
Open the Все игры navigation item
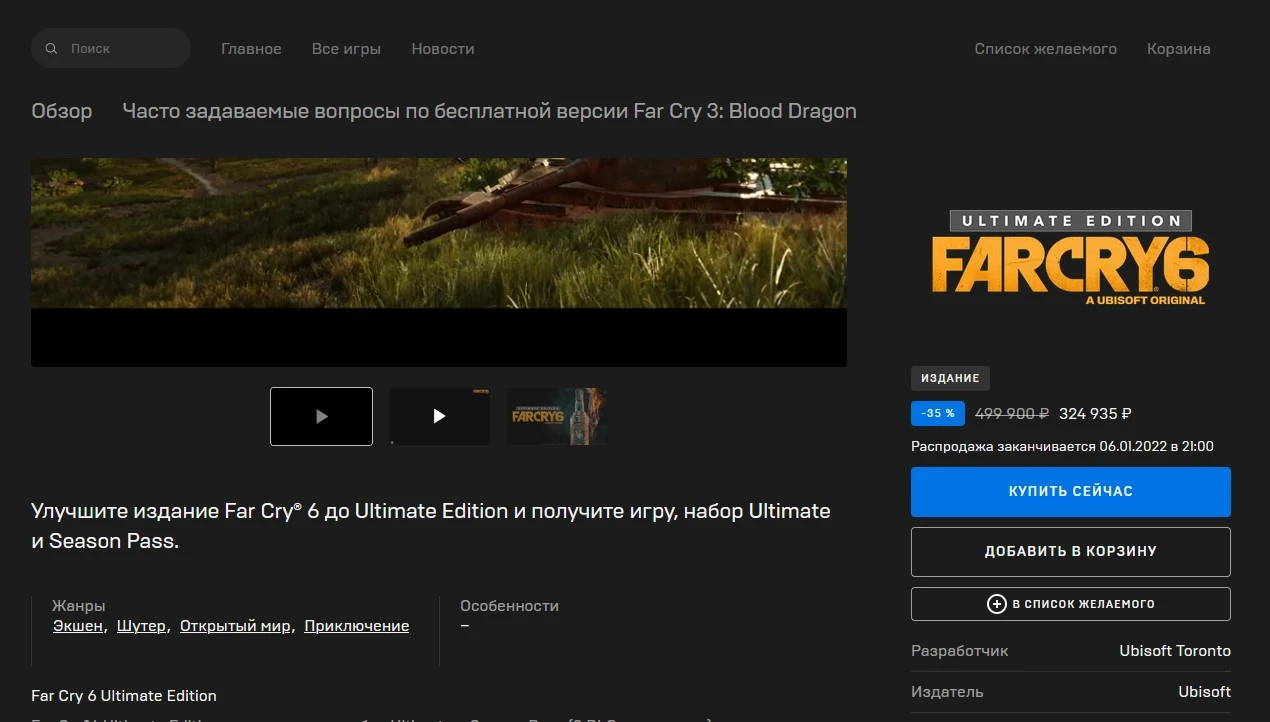coord(346,48)
